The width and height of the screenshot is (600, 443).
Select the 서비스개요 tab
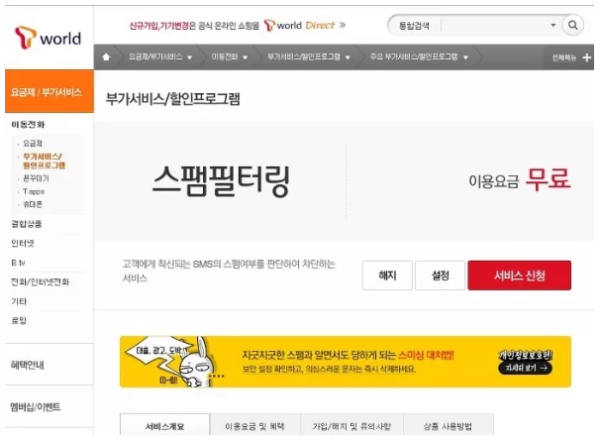[x=165, y=425]
